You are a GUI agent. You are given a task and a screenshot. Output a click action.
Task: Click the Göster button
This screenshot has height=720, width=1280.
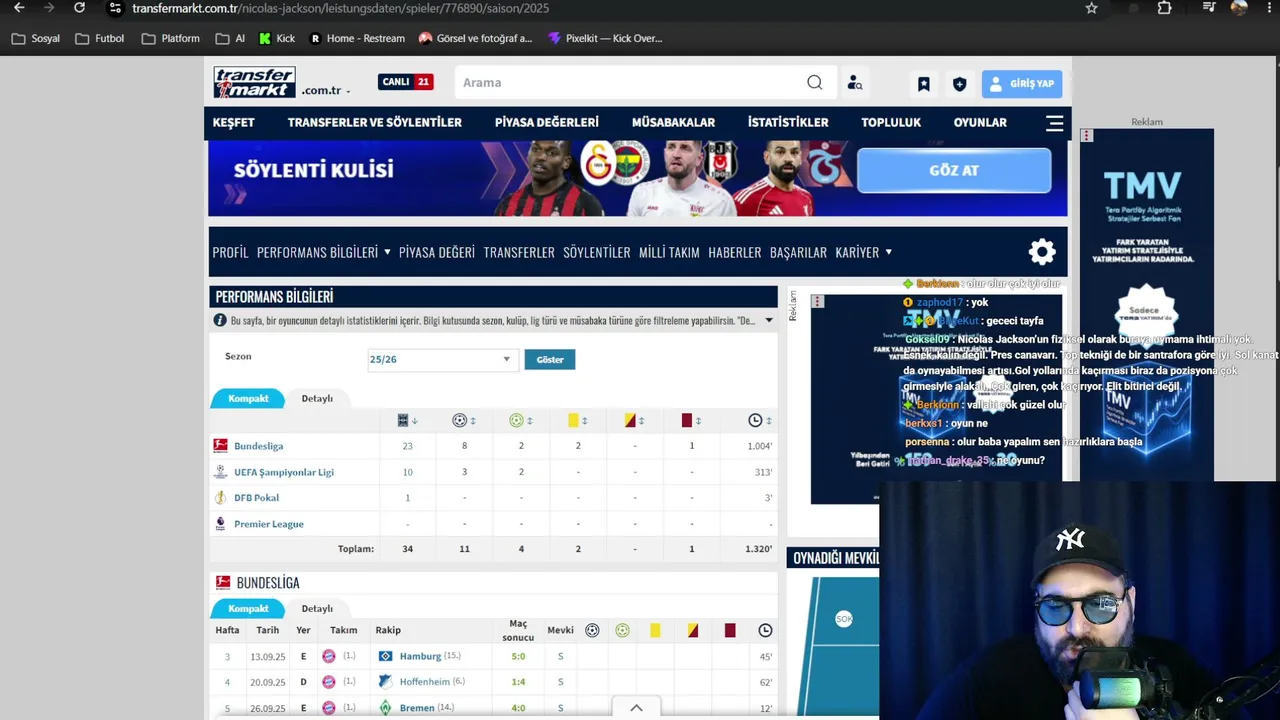550,360
